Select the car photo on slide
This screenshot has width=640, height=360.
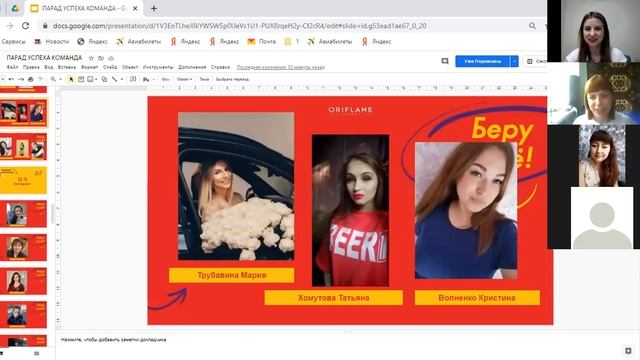[x=236, y=186]
